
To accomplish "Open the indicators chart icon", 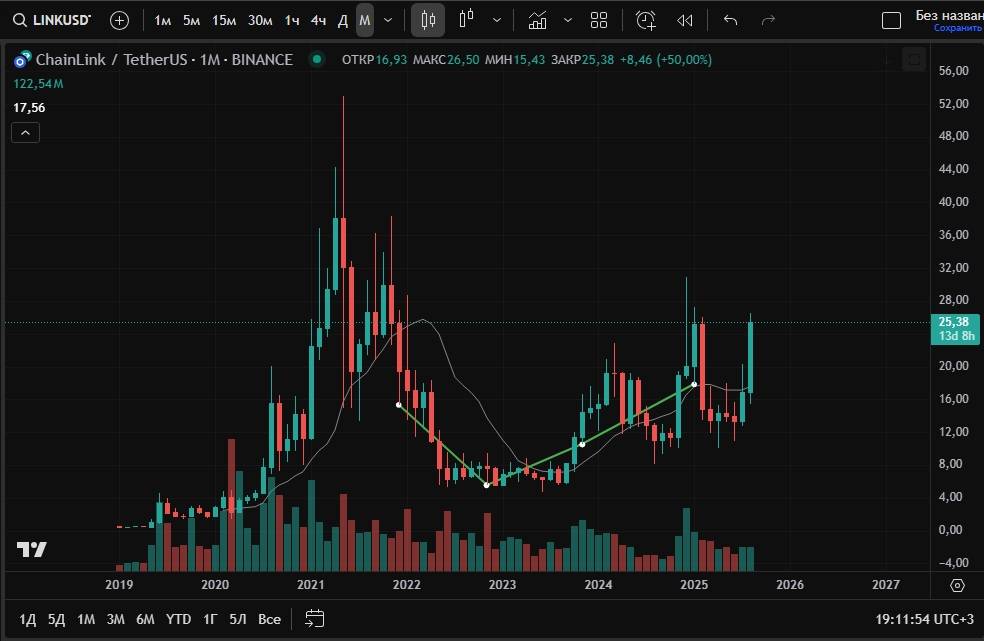I will 538,20.
